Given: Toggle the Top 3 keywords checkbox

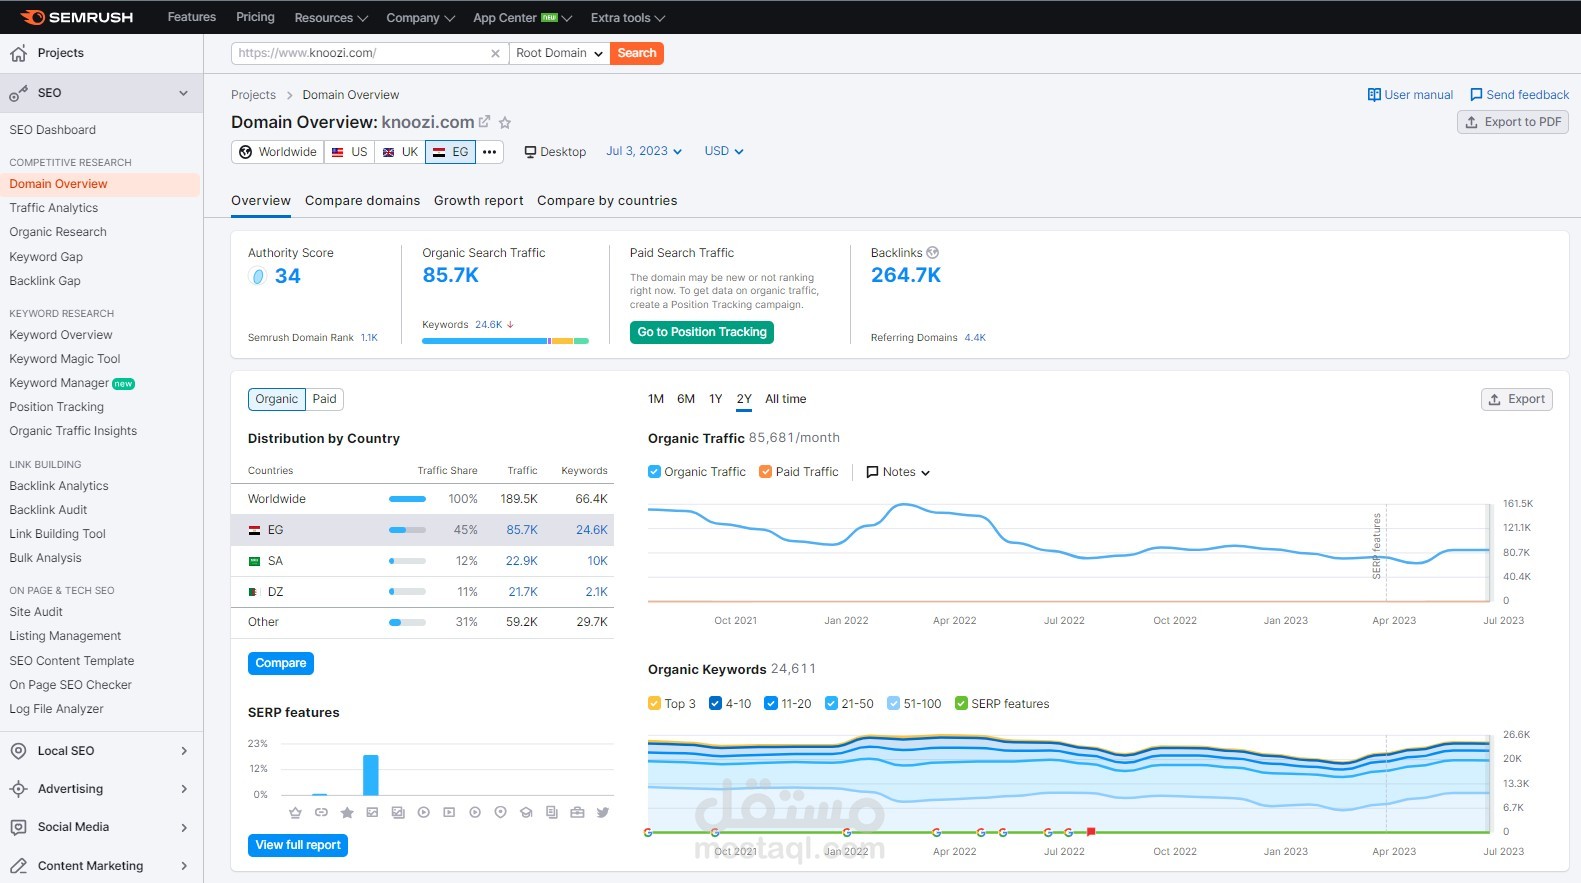Looking at the screenshot, I should [654, 704].
